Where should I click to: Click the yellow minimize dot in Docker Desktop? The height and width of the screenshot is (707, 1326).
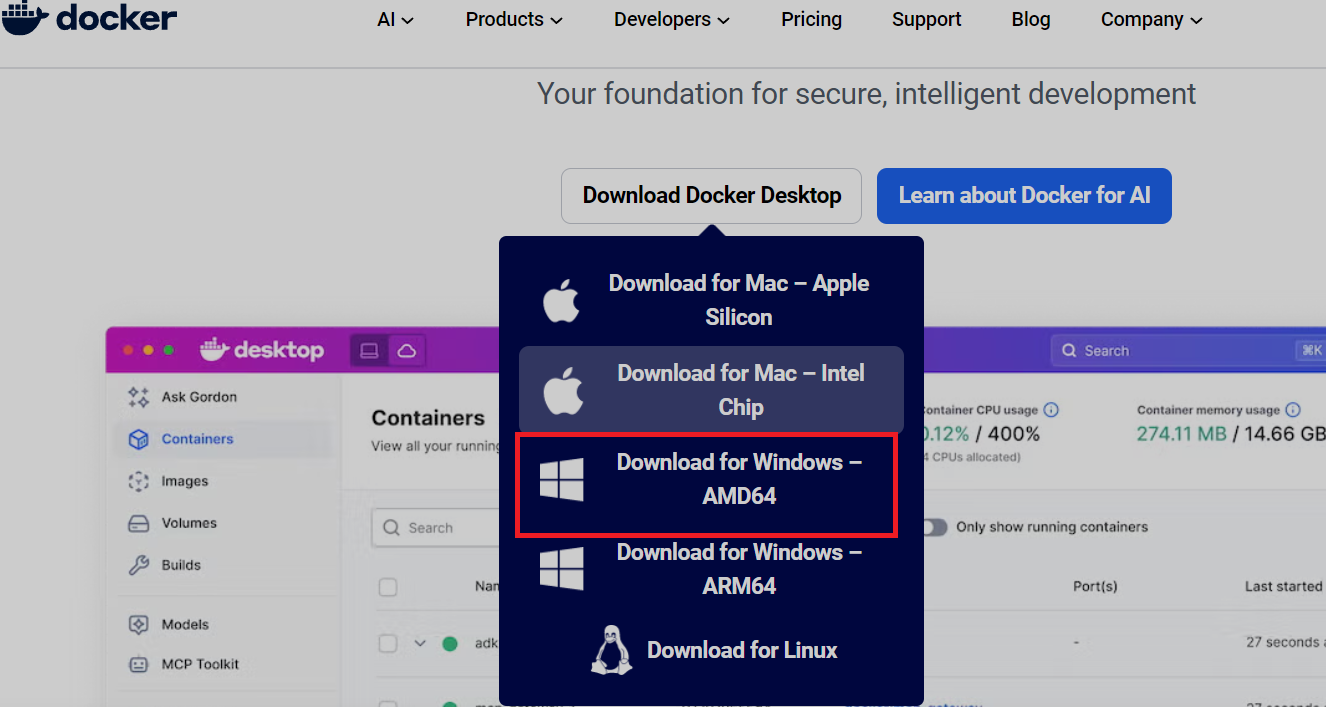148,350
